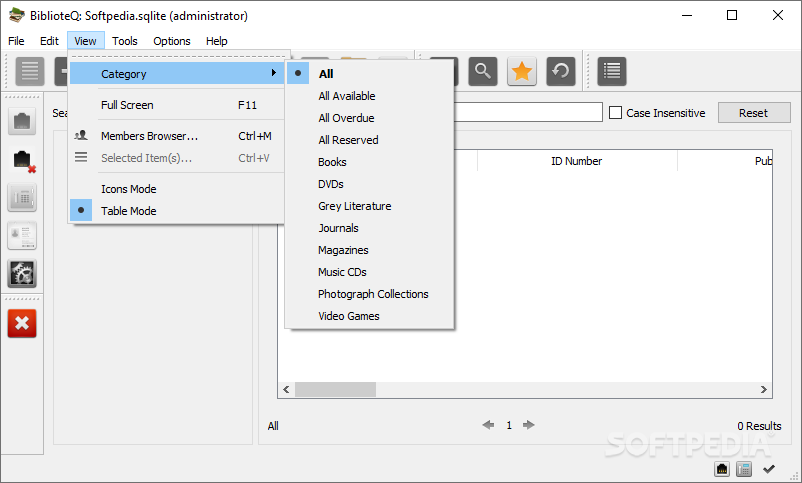Image resolution: width=802 pixels, height=483 pixels.
Task: Click the Reset button
Action: (754, 113)
